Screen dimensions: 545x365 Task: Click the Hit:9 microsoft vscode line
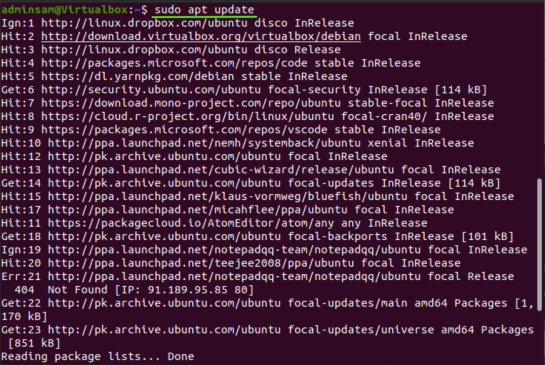click(x=221, y=130)
